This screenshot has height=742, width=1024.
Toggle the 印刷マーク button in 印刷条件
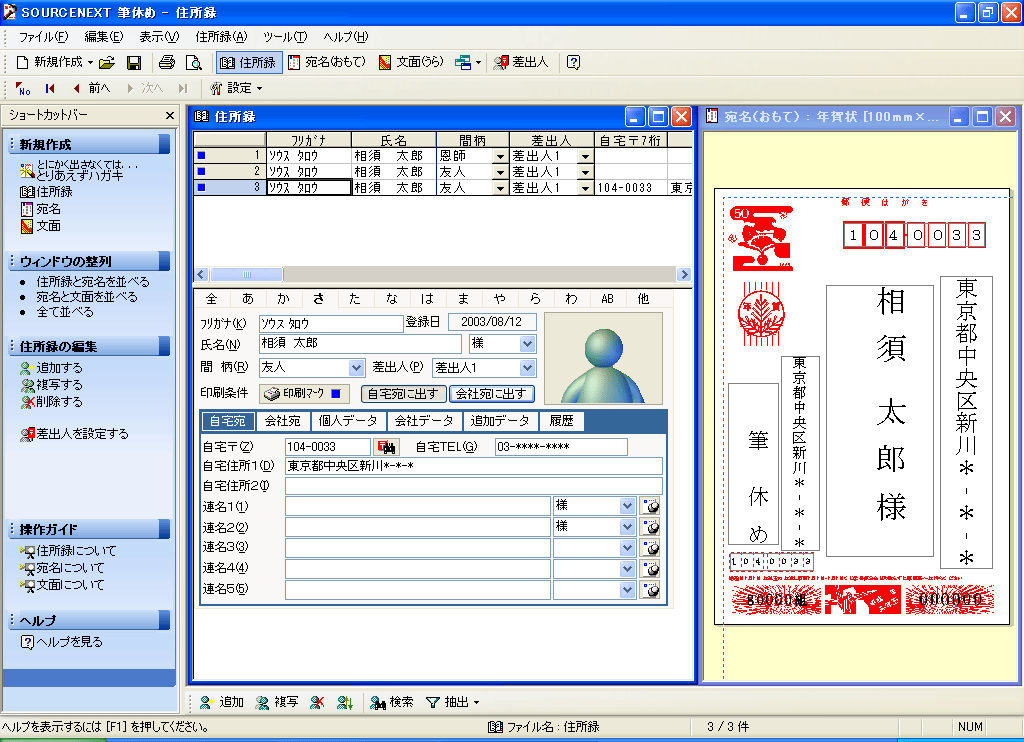pyautogui.click(x=304, y=393)
